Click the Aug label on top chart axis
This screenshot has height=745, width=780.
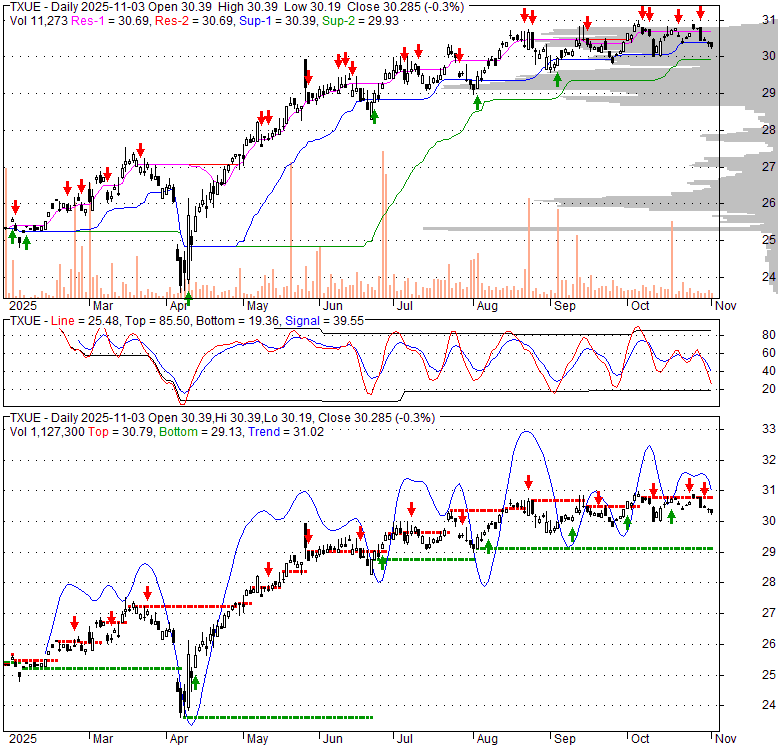click(487, 306)
